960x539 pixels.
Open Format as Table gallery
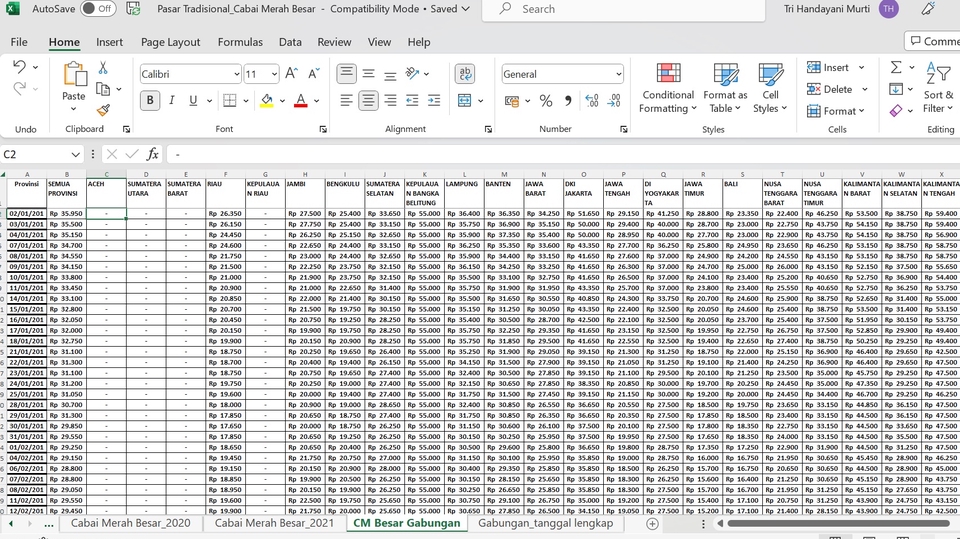coord(725,89)
